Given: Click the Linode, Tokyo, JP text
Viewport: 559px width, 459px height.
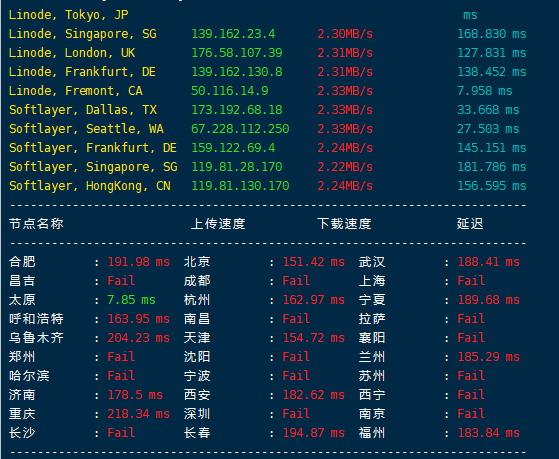Looking at the screenshot, I should click(x=68, y=15).
